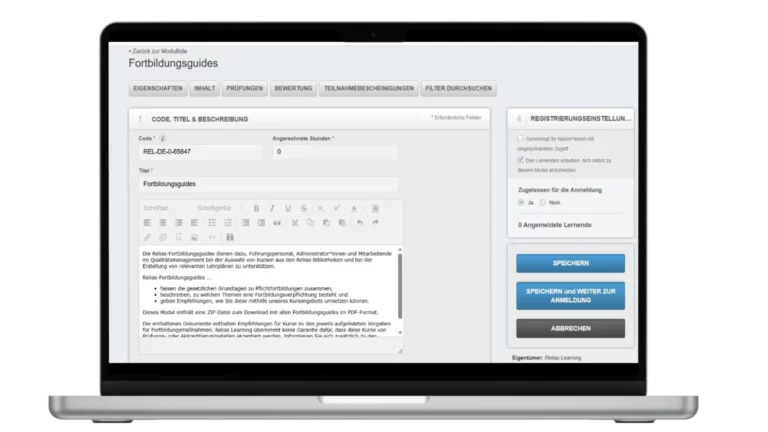This screenshot has height=432, width=768.
Task: Justify text in editor
Action: (x=194, y=223)
